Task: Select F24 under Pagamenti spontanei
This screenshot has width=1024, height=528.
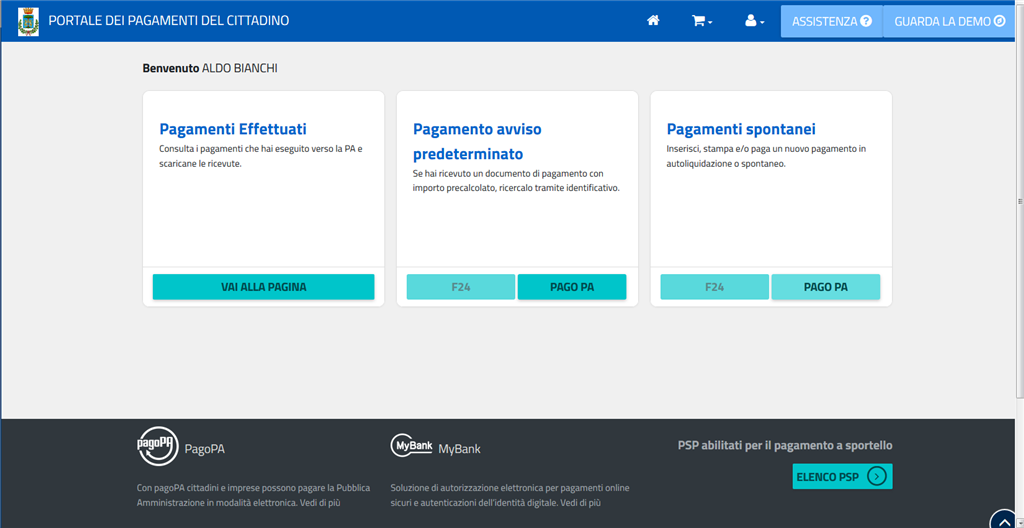Action: (715, 287)
